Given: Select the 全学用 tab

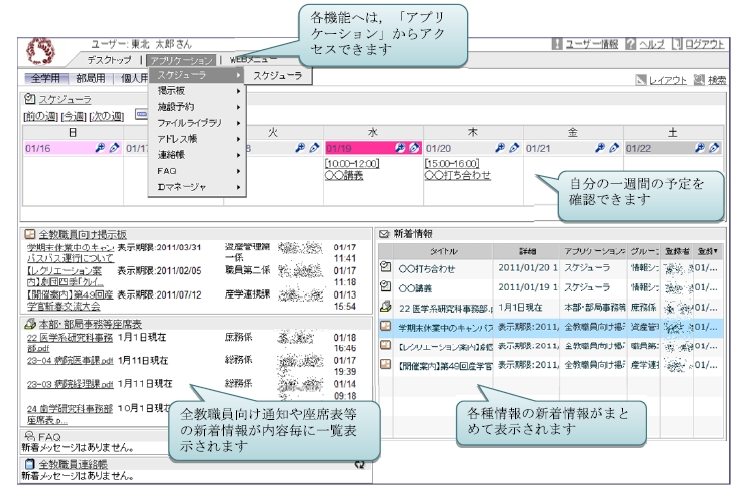Looking at the screenshot, I should [45, 78].
